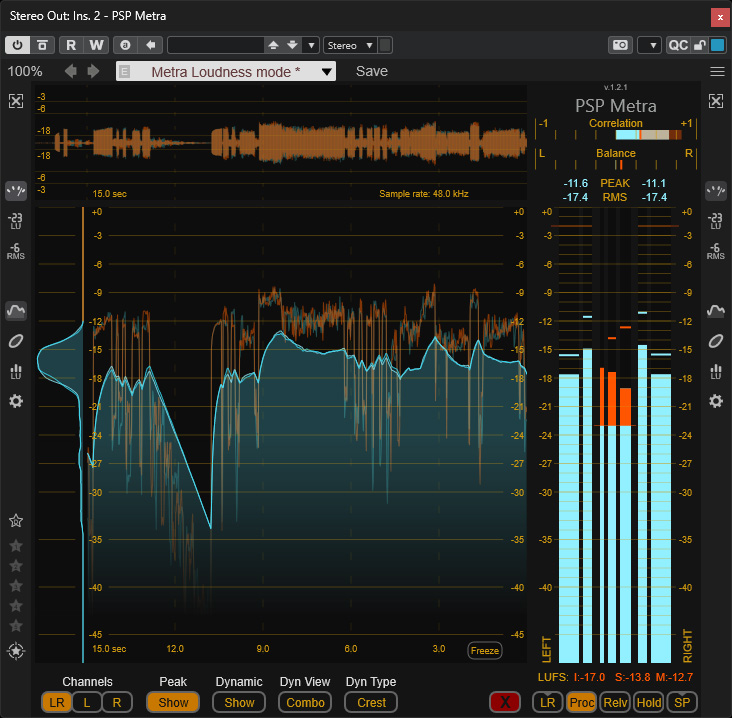Enable the Hold meter option
Image resolution: width=732 pixels, height=718 pixels.
point(649,702)
